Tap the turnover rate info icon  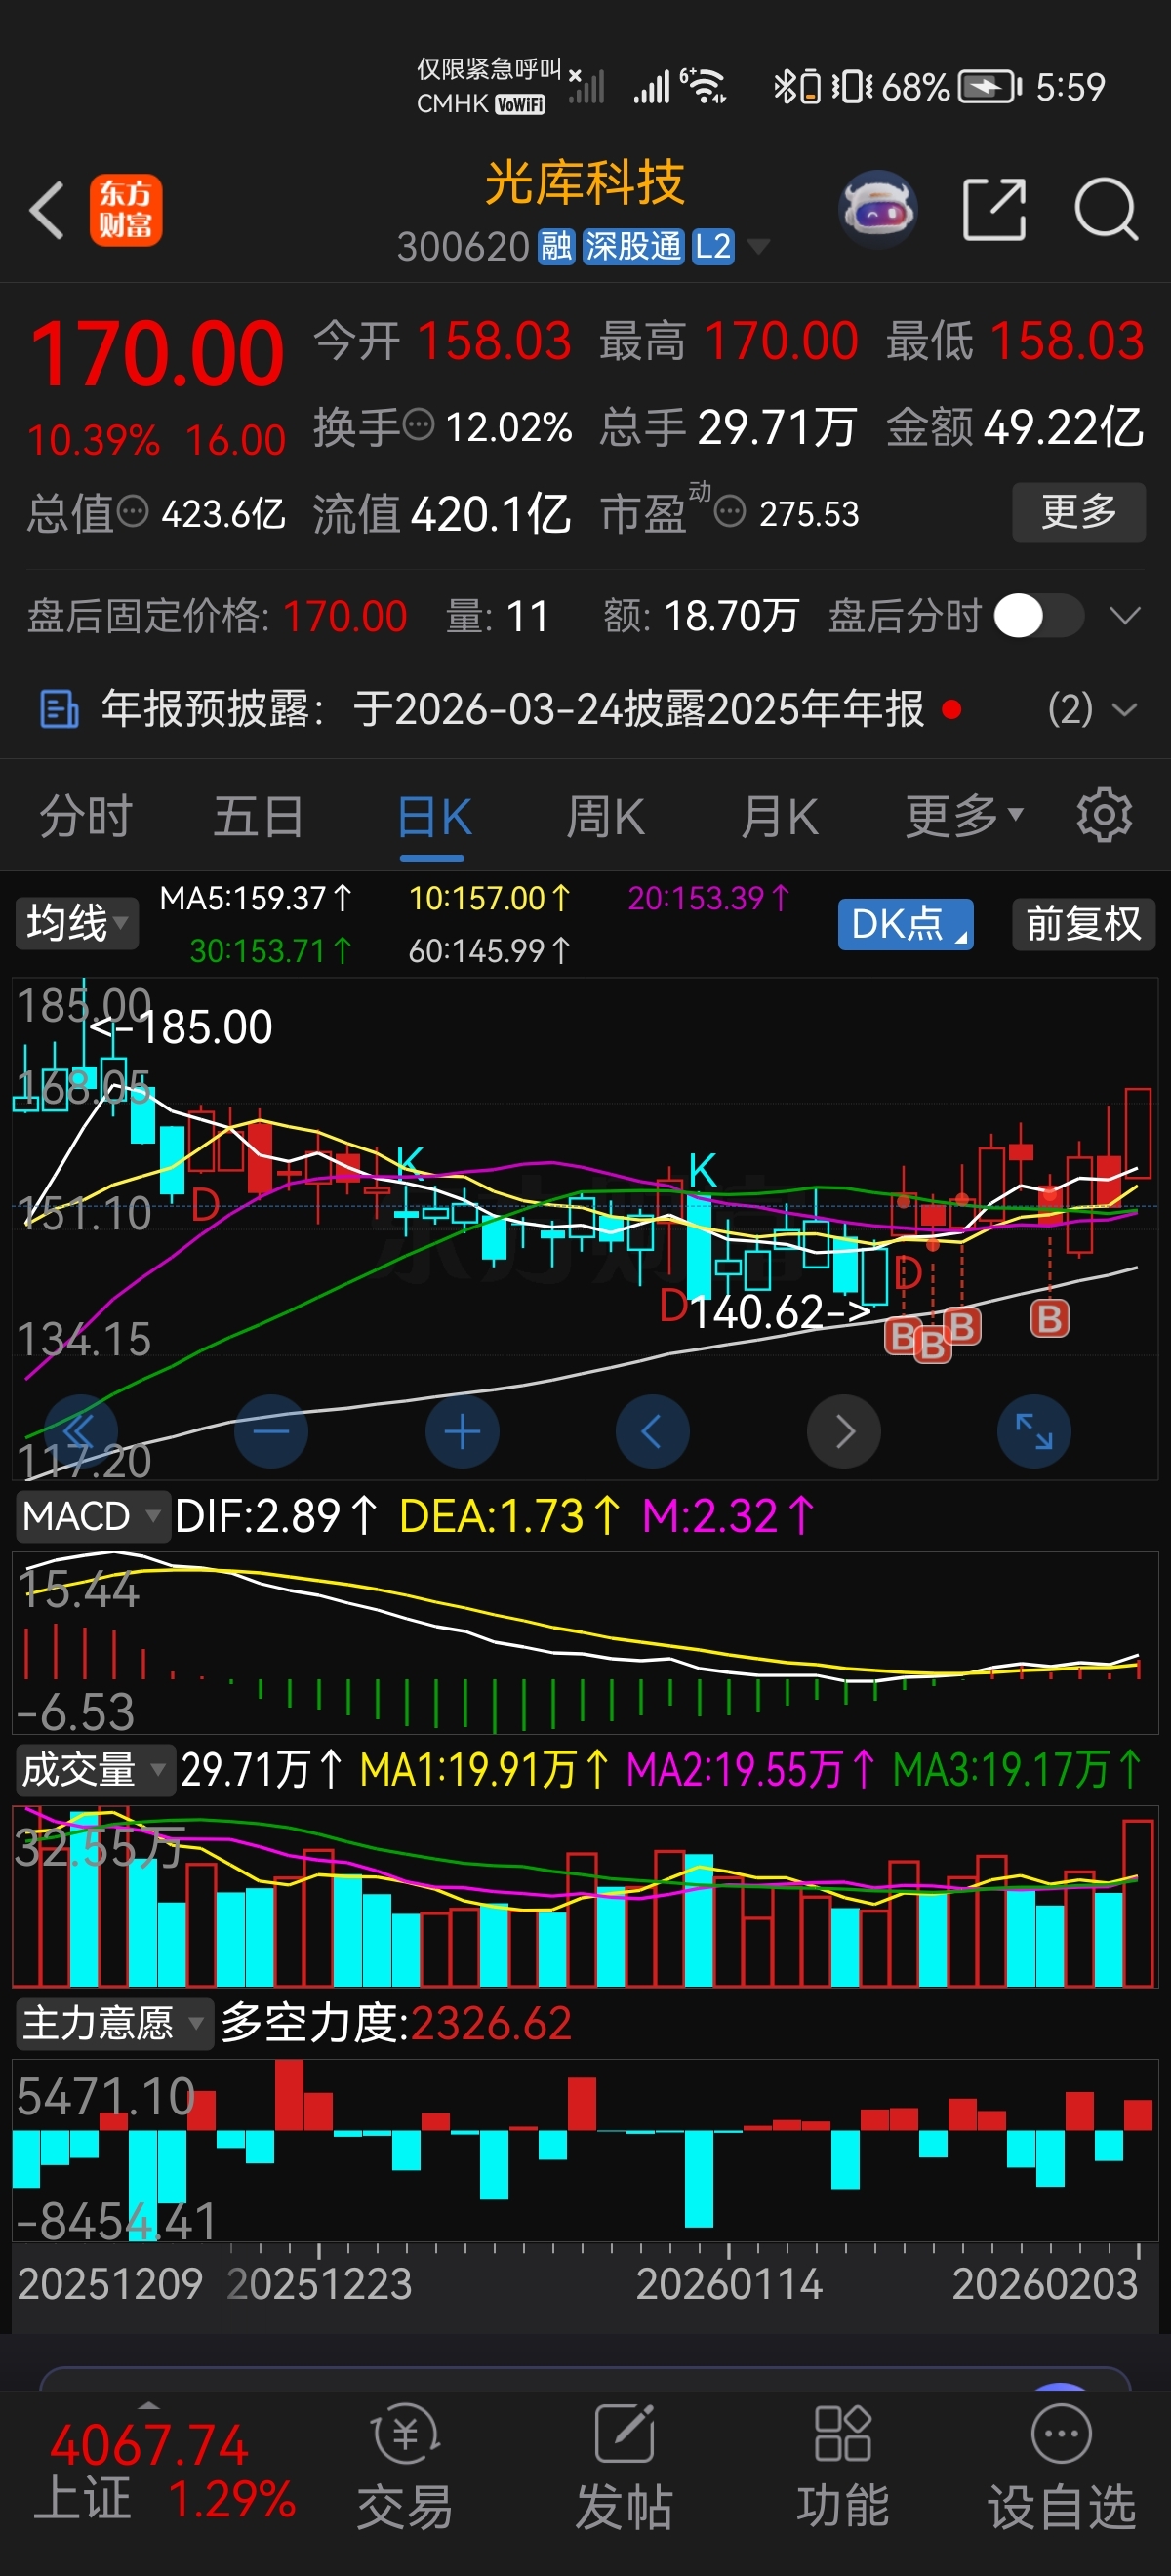coord(418,425)
